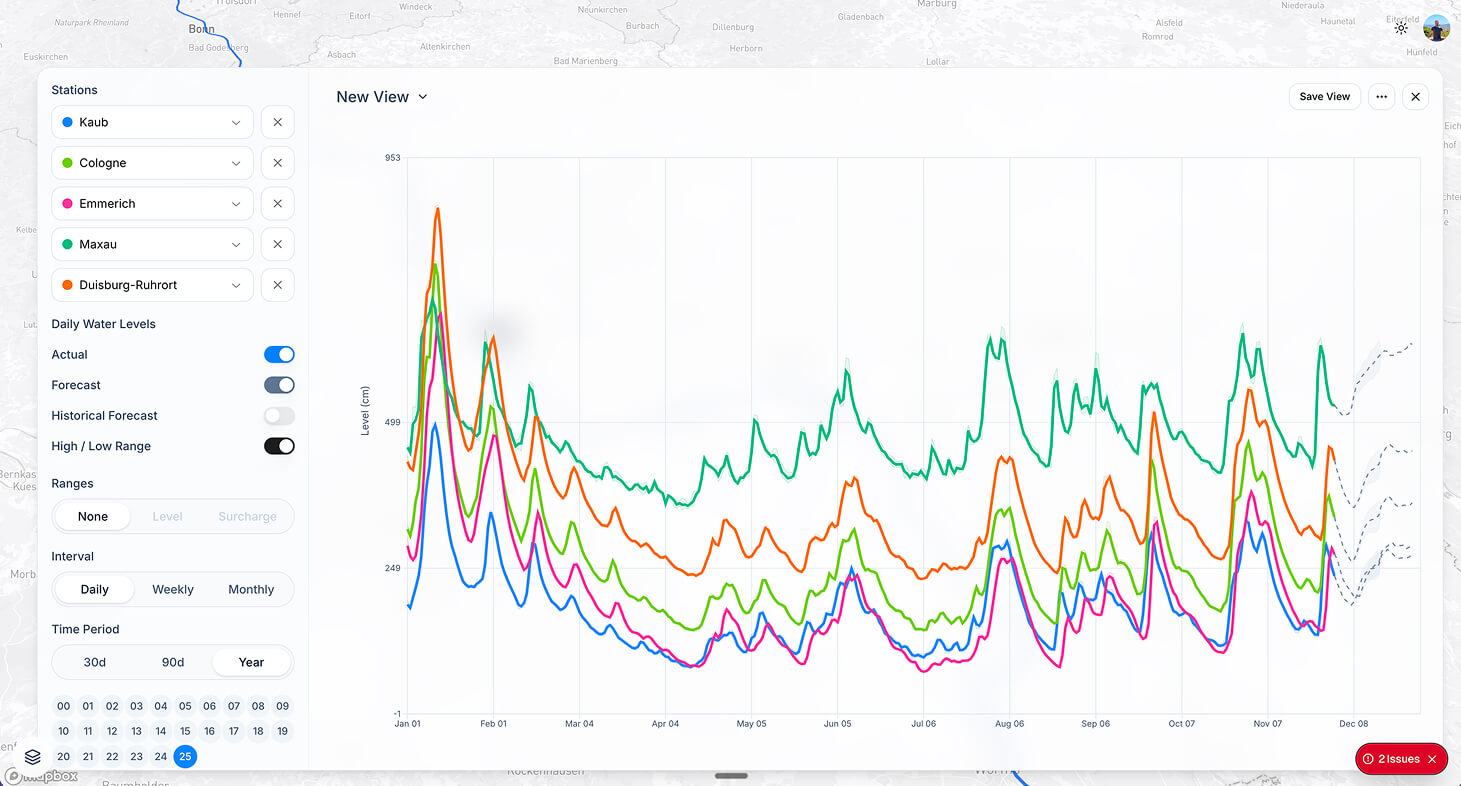Open the map layers picker icon
Image resolution: width=1461 pixels, height=786 pixels.
click(31, 757)
